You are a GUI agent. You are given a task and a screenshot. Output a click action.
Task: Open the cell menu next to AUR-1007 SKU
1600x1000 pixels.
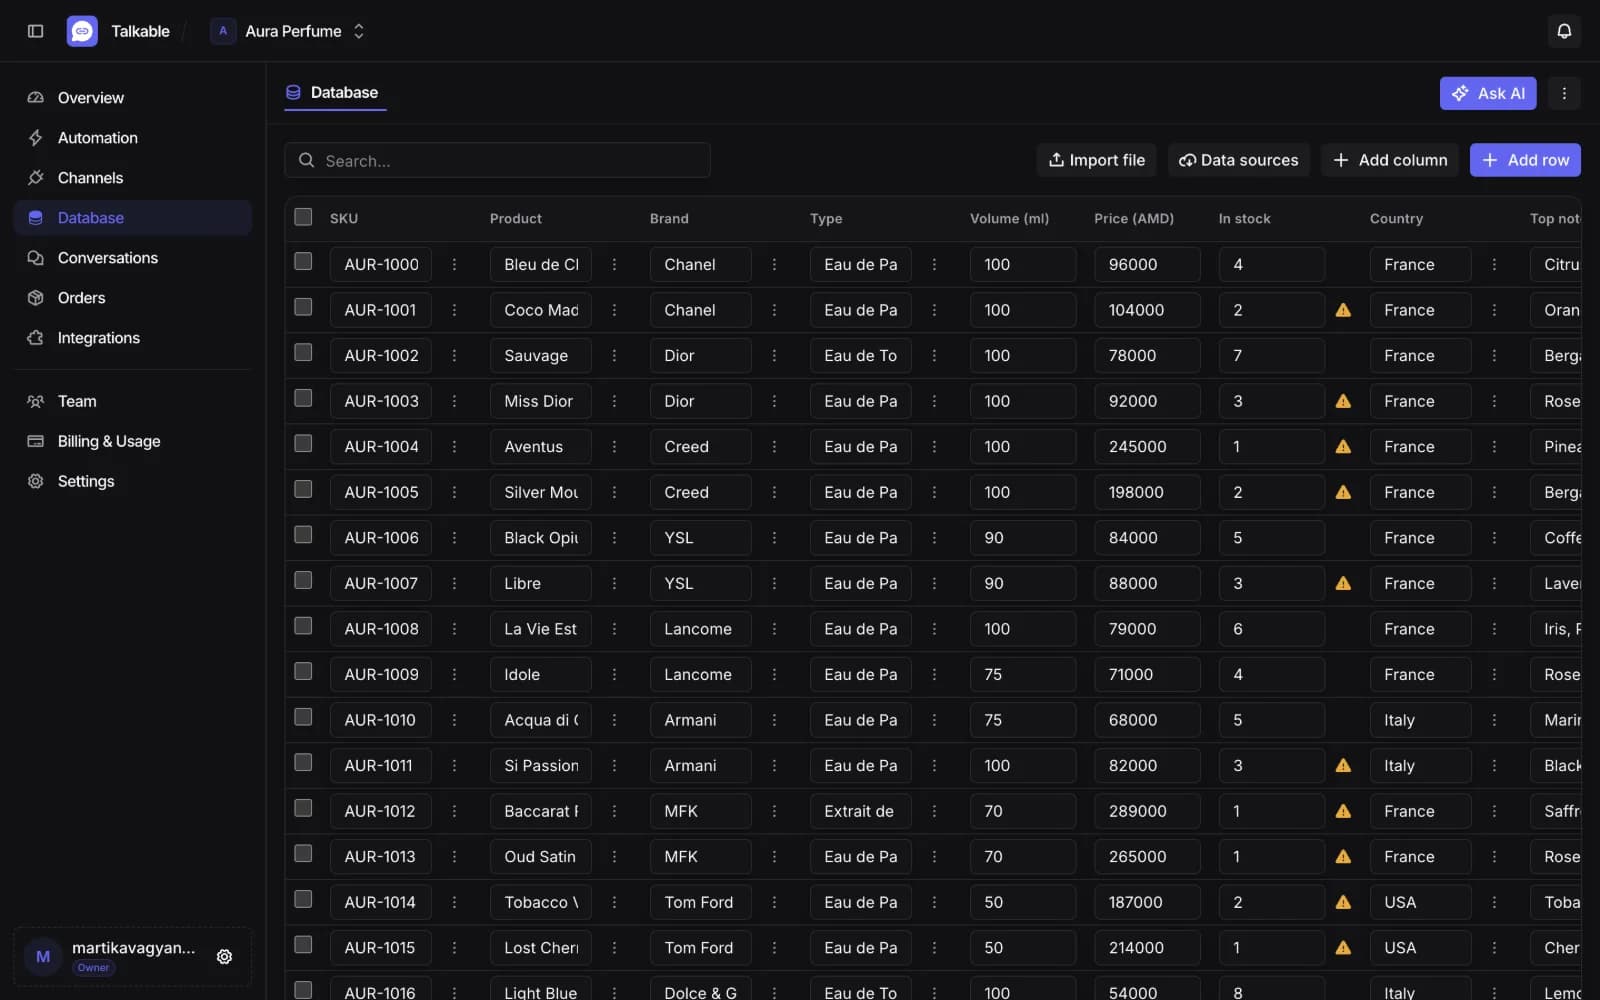[x=454, y=583]
